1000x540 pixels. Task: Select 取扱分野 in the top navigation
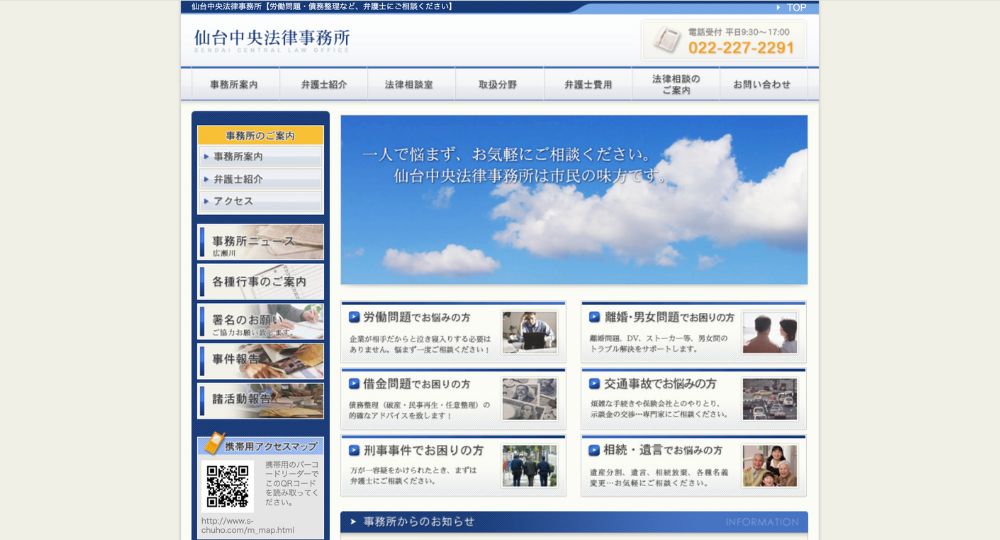(499, 85)
